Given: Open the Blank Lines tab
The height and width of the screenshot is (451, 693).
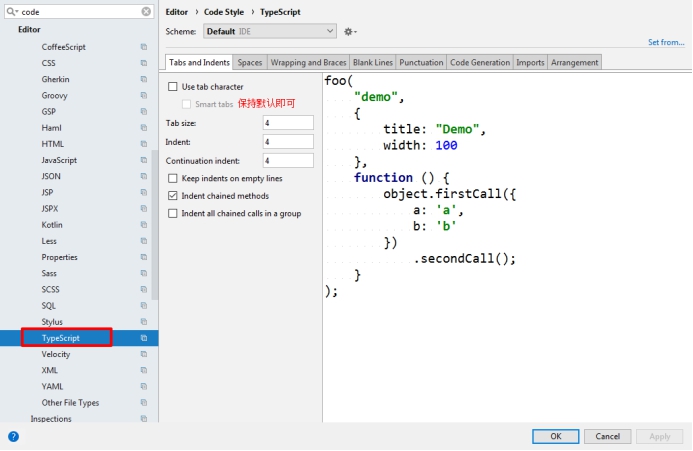Looking at the screenshot, I should [373, 62].
